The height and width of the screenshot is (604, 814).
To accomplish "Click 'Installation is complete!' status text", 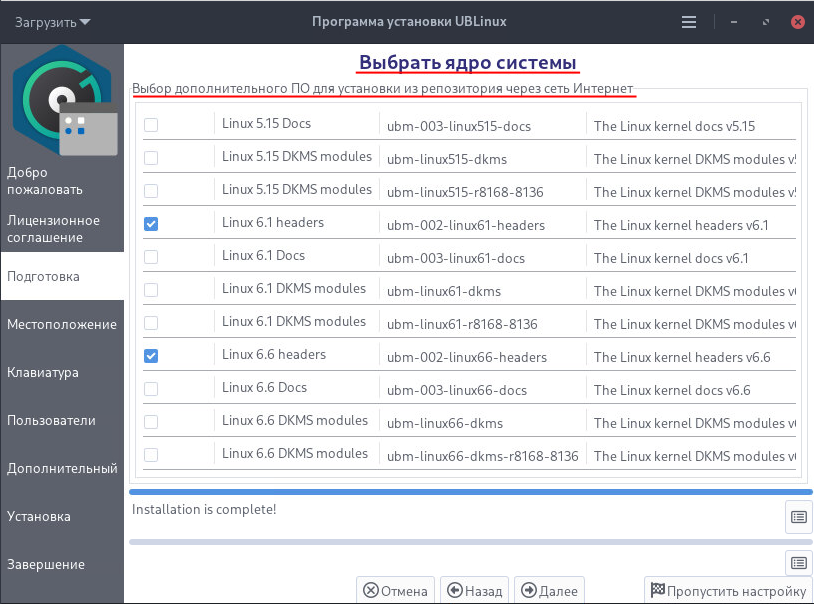I will click(204, 509).
